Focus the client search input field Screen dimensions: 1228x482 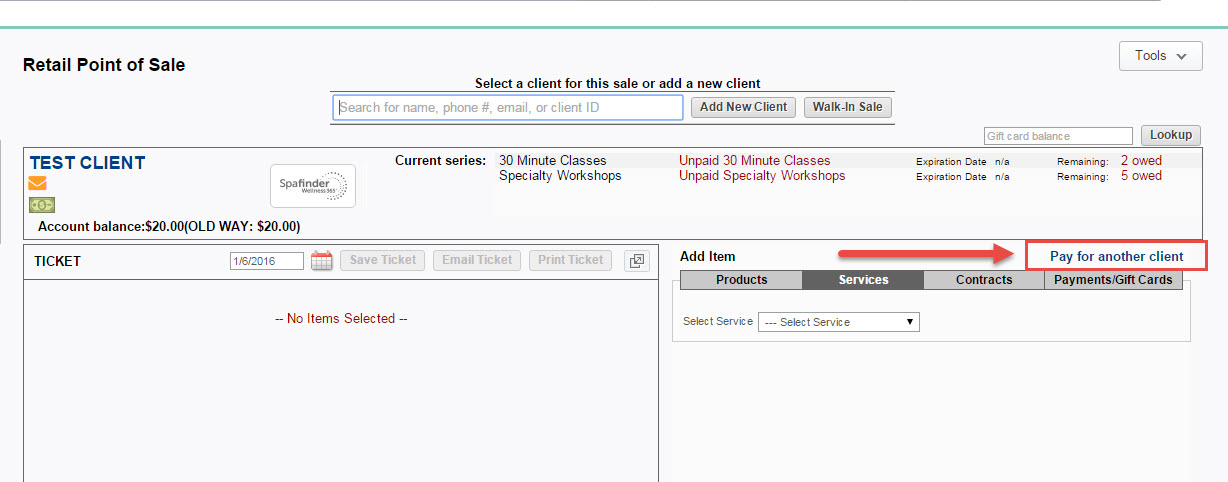click(508, 108)
